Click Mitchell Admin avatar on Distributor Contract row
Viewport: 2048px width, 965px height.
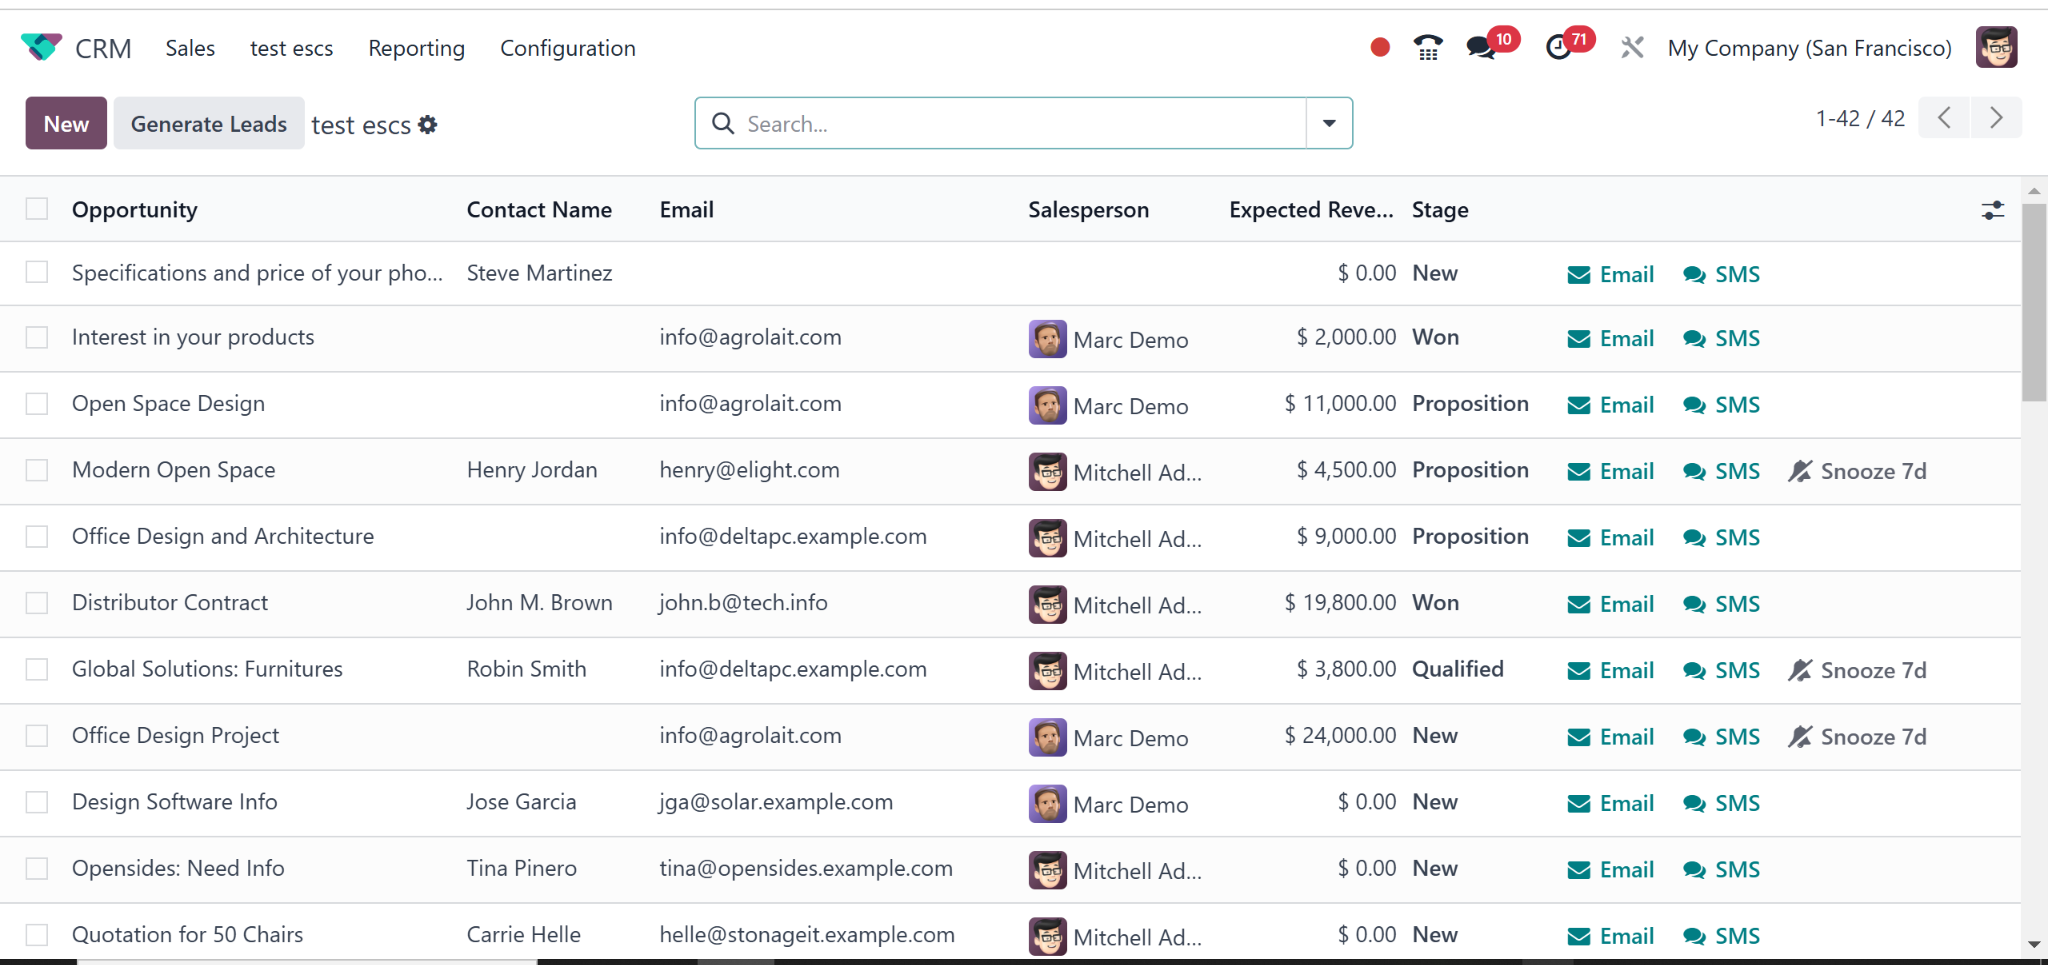tap(1047, 604)
